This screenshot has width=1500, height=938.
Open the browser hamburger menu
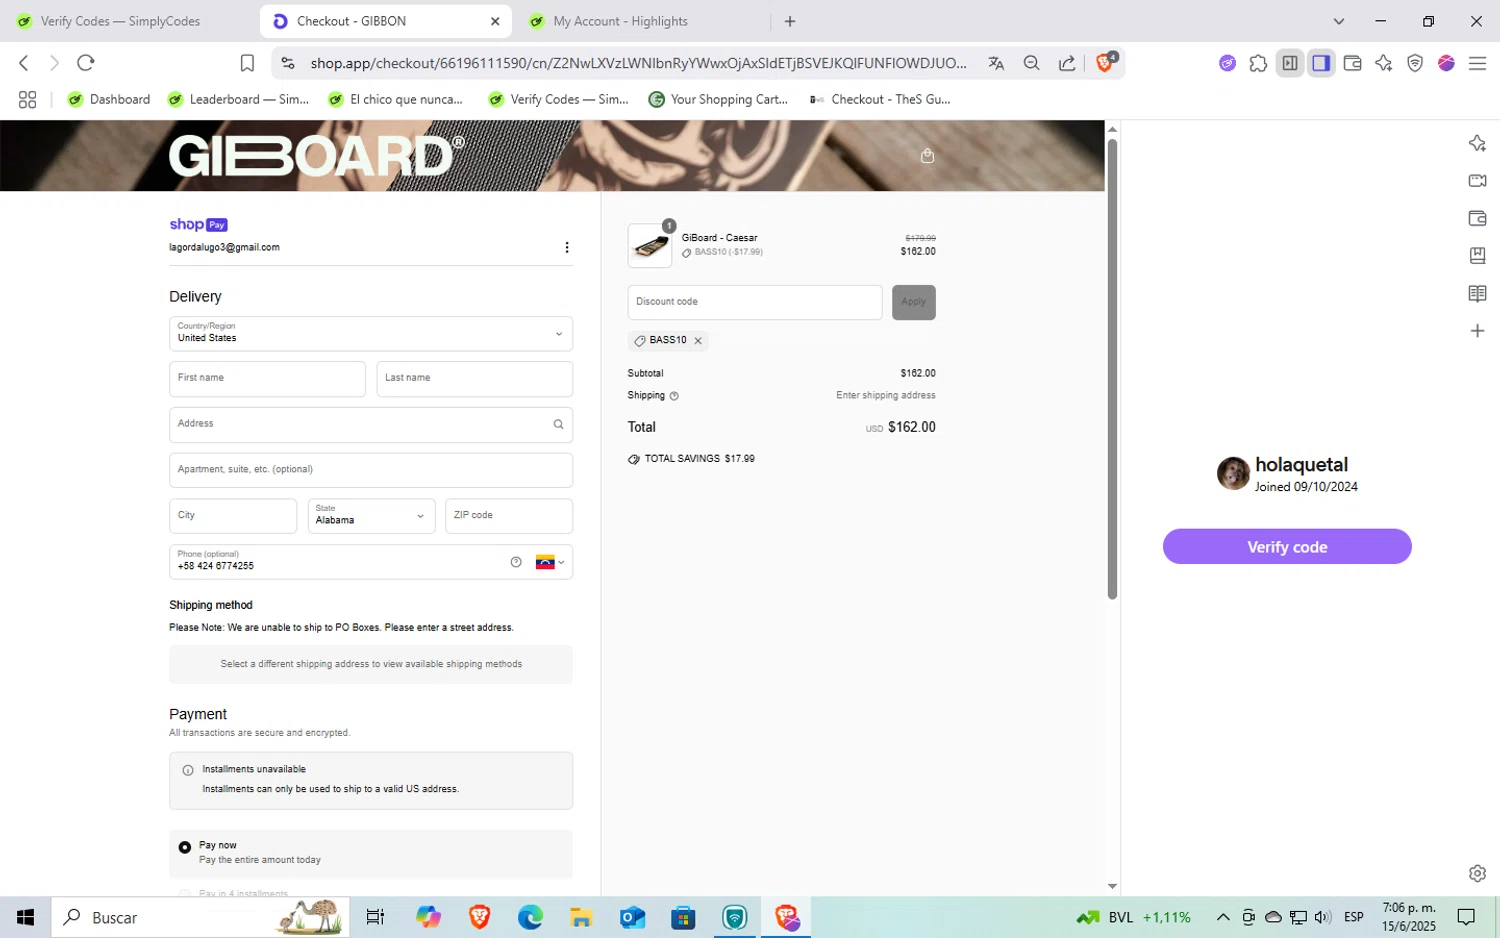point(1477,63)
